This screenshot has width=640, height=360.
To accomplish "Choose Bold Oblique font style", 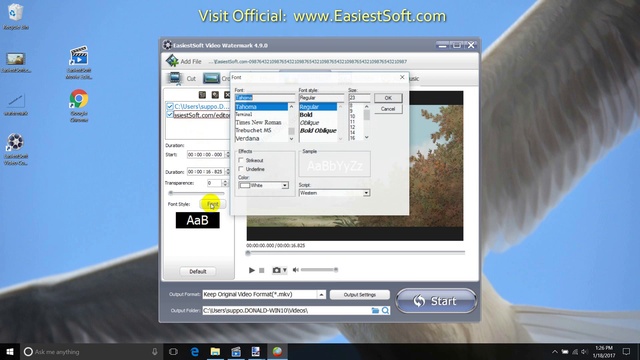I will coord(318,131).
